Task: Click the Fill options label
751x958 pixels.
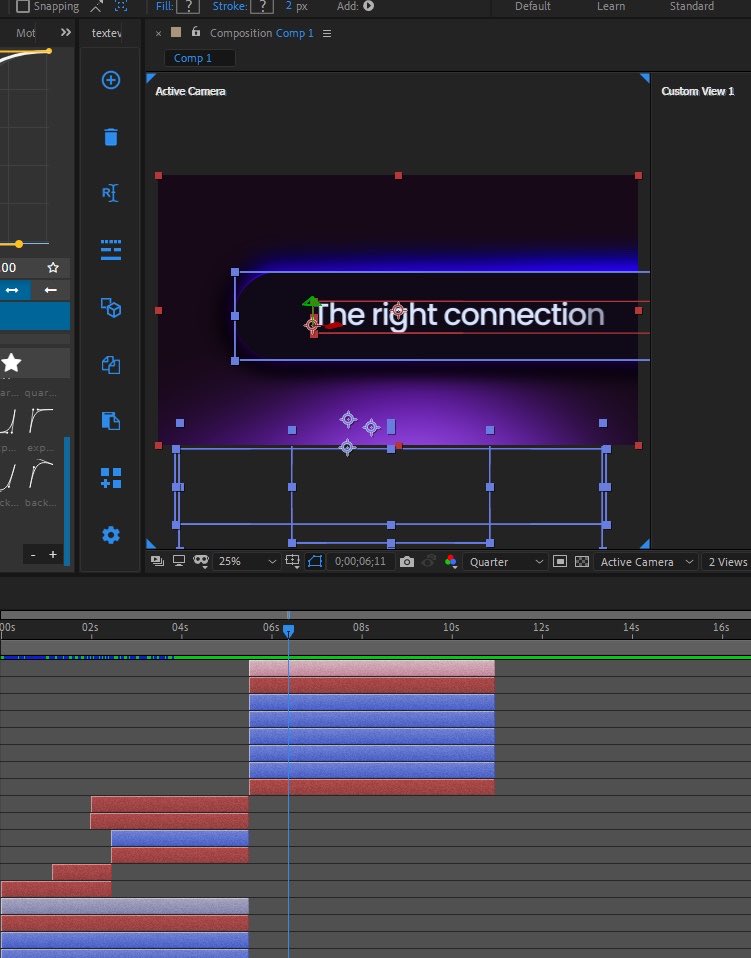Action: click(x=165, y=6)
